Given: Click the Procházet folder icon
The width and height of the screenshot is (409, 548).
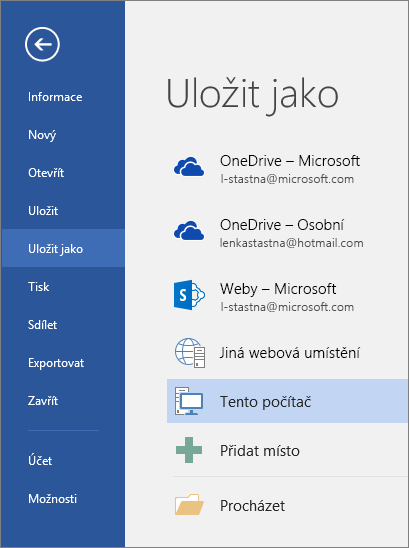Looking at the screenshot, I should [189, 505].
